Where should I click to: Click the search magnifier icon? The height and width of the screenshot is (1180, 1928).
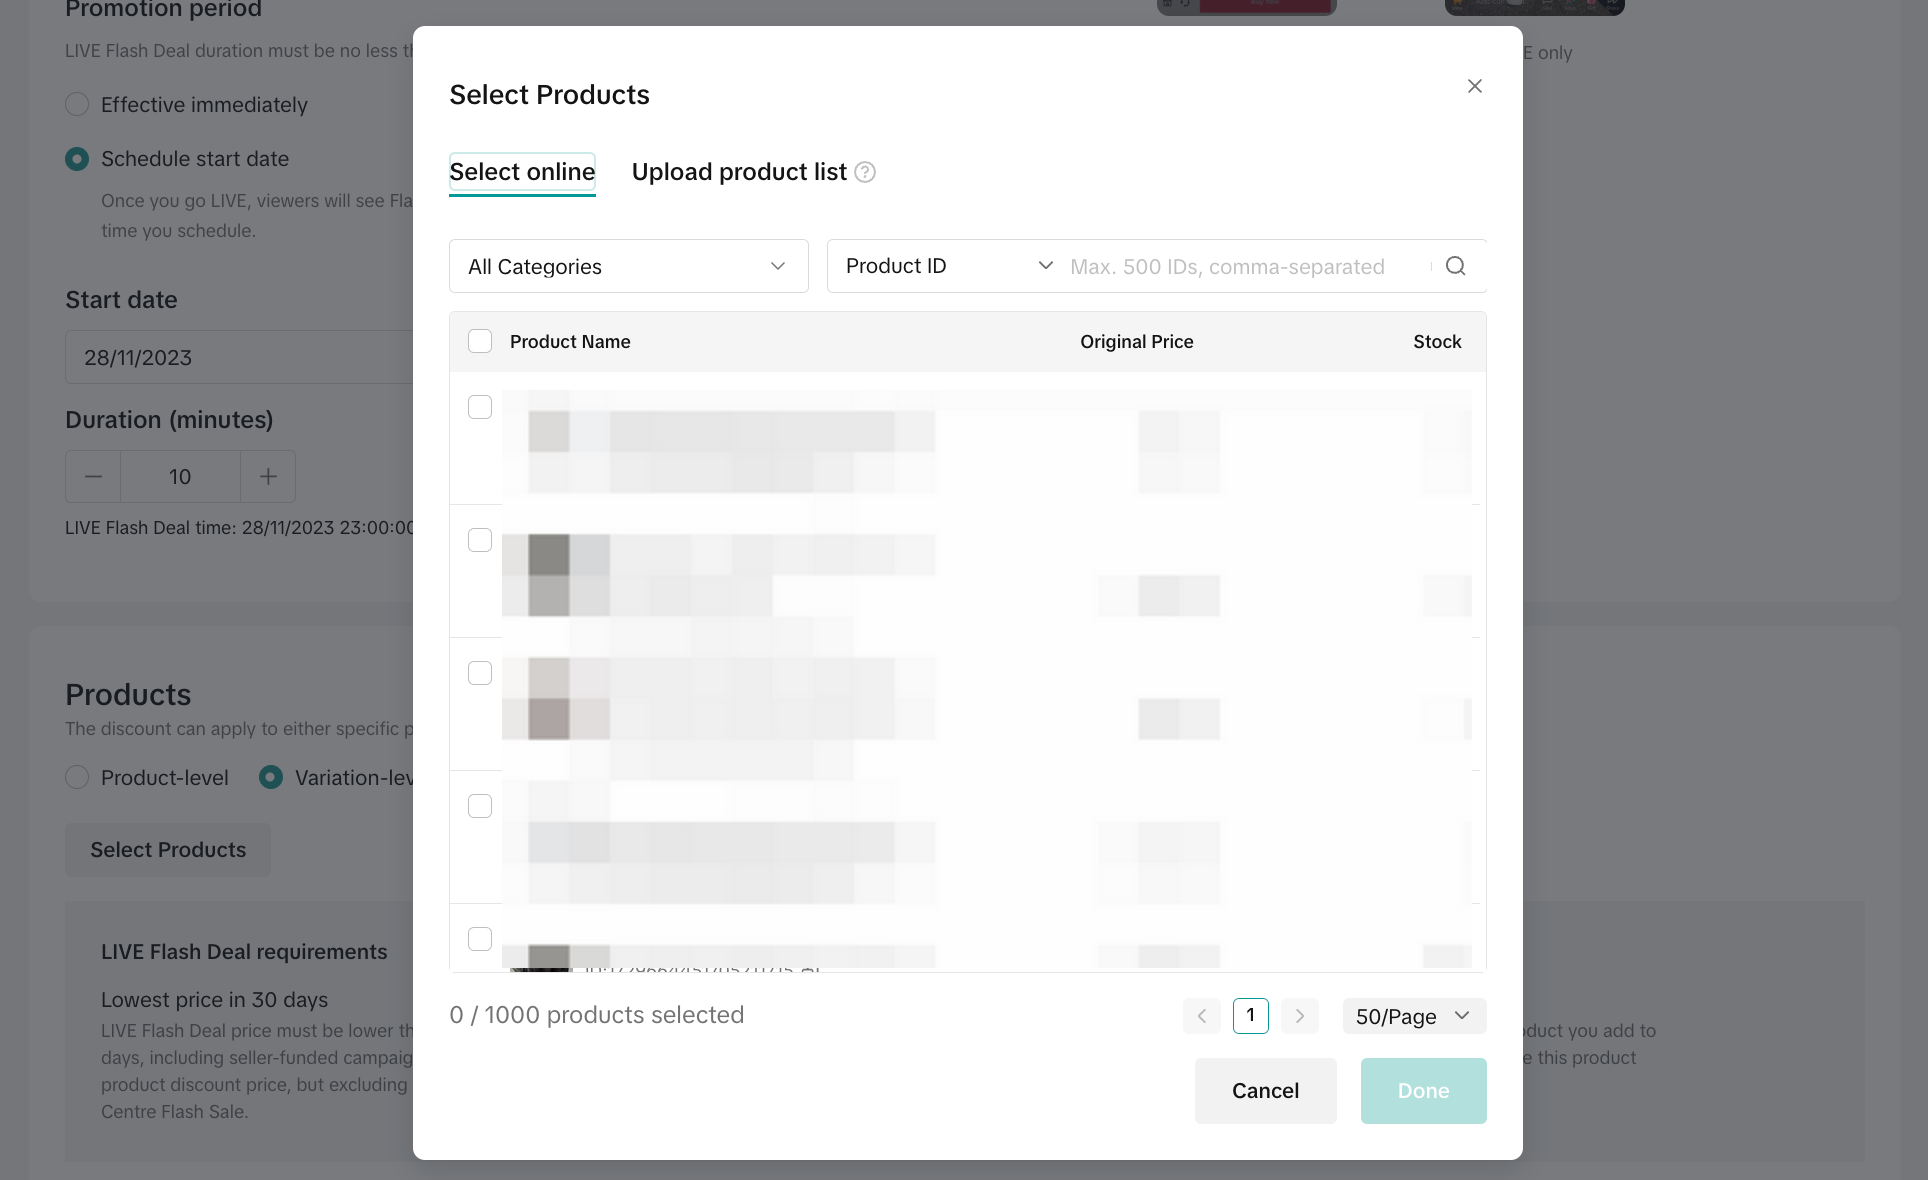coord(1456,266)
